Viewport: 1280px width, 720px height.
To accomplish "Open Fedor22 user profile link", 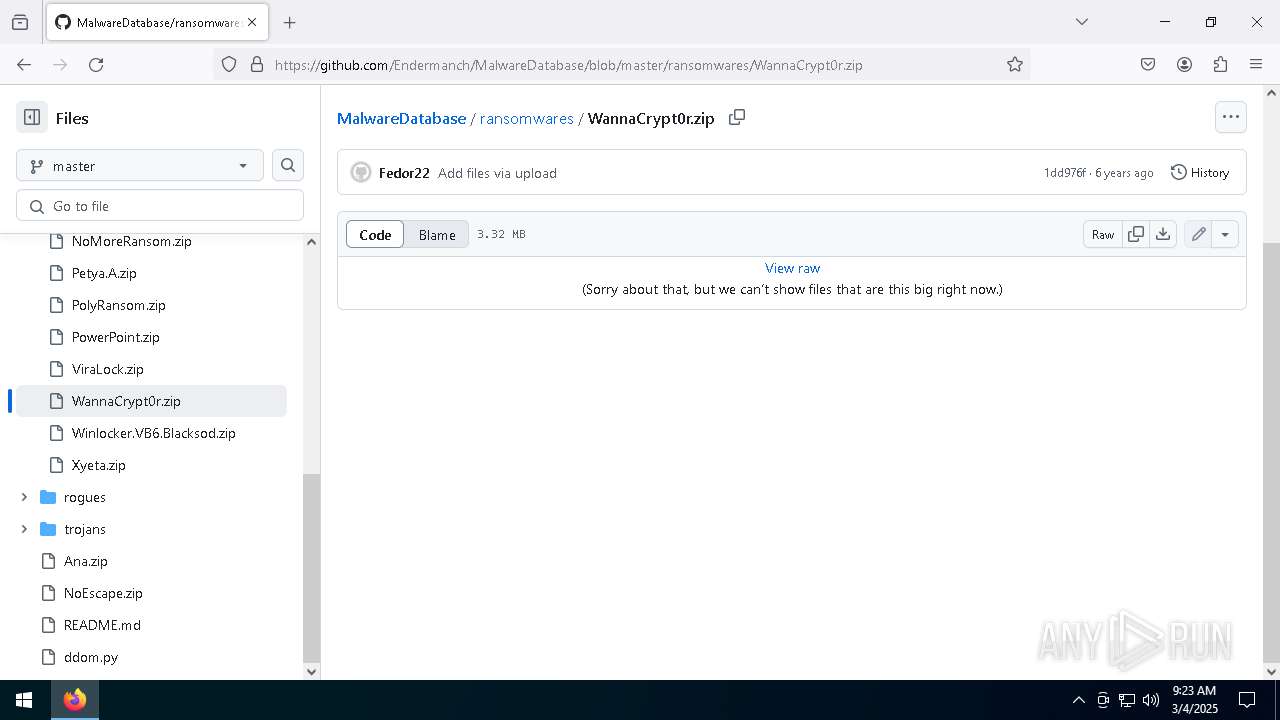I will (x=404, y=173).
